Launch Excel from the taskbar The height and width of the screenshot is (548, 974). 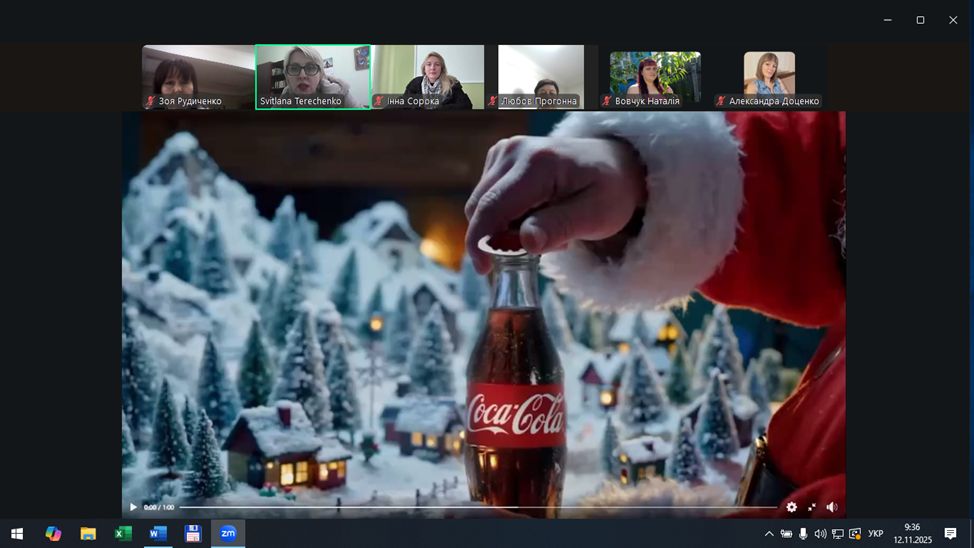pos(123,534)
